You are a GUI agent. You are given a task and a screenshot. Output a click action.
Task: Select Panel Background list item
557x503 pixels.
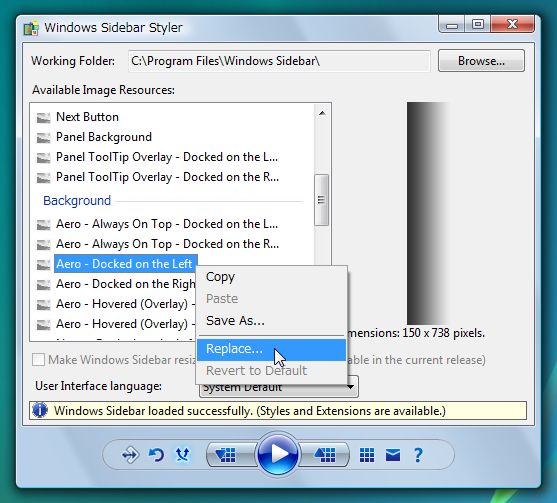(x=104, y=137)
